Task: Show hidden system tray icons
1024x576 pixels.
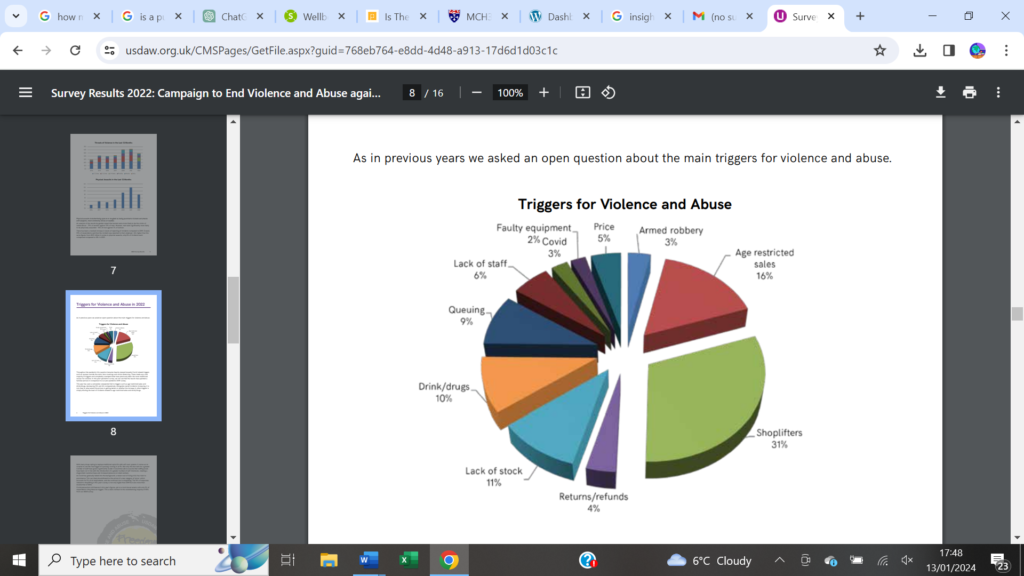Action: 779,560
